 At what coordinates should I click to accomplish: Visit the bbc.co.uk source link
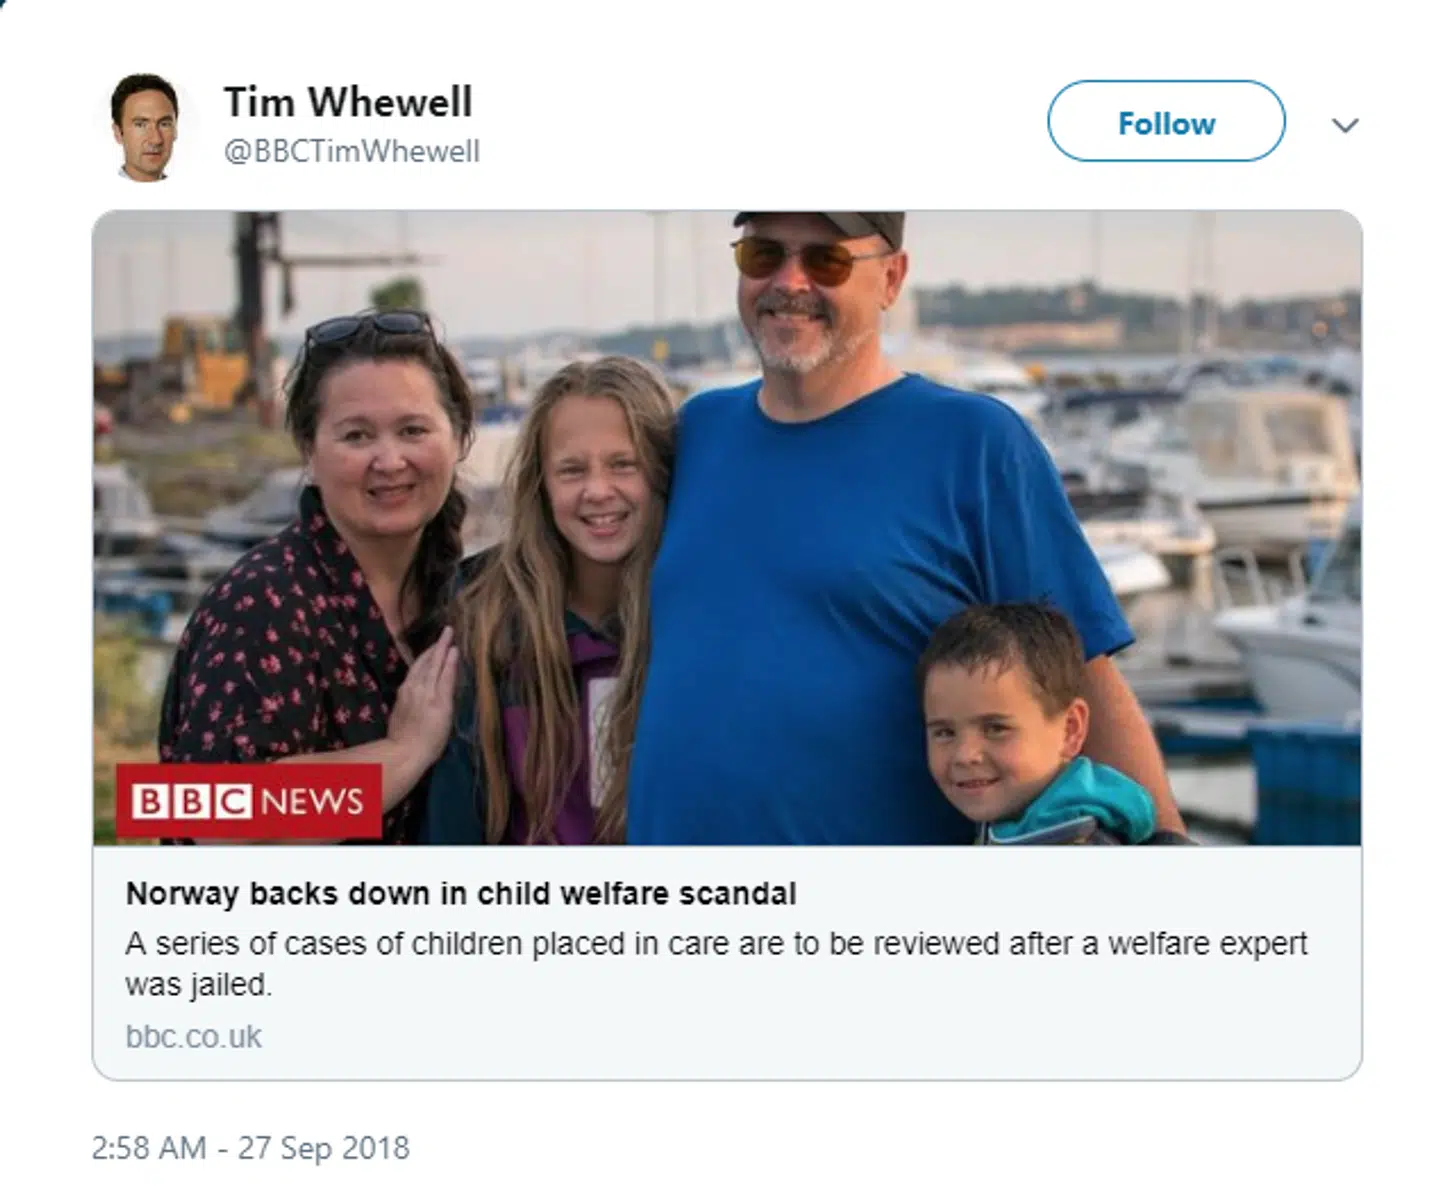[x=194, y=1036]
